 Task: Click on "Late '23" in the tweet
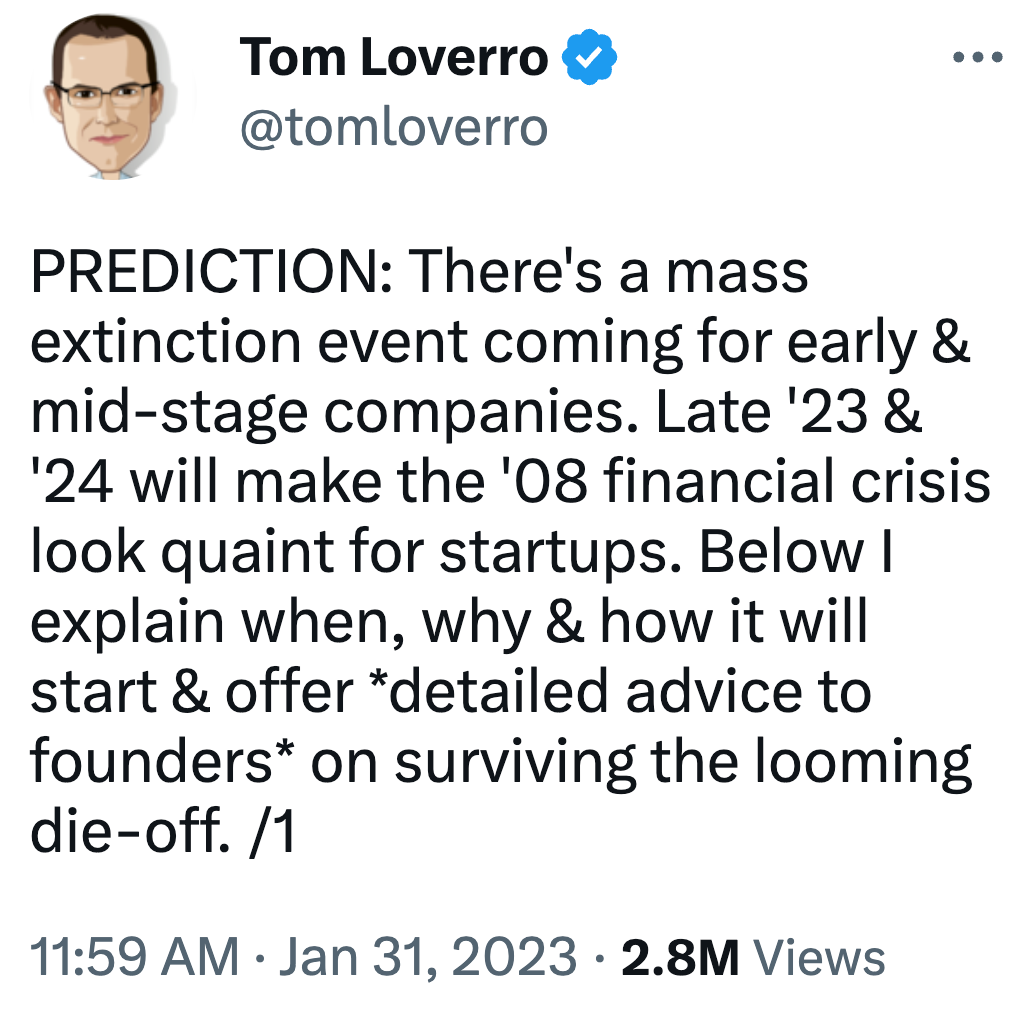coord(762,412)
